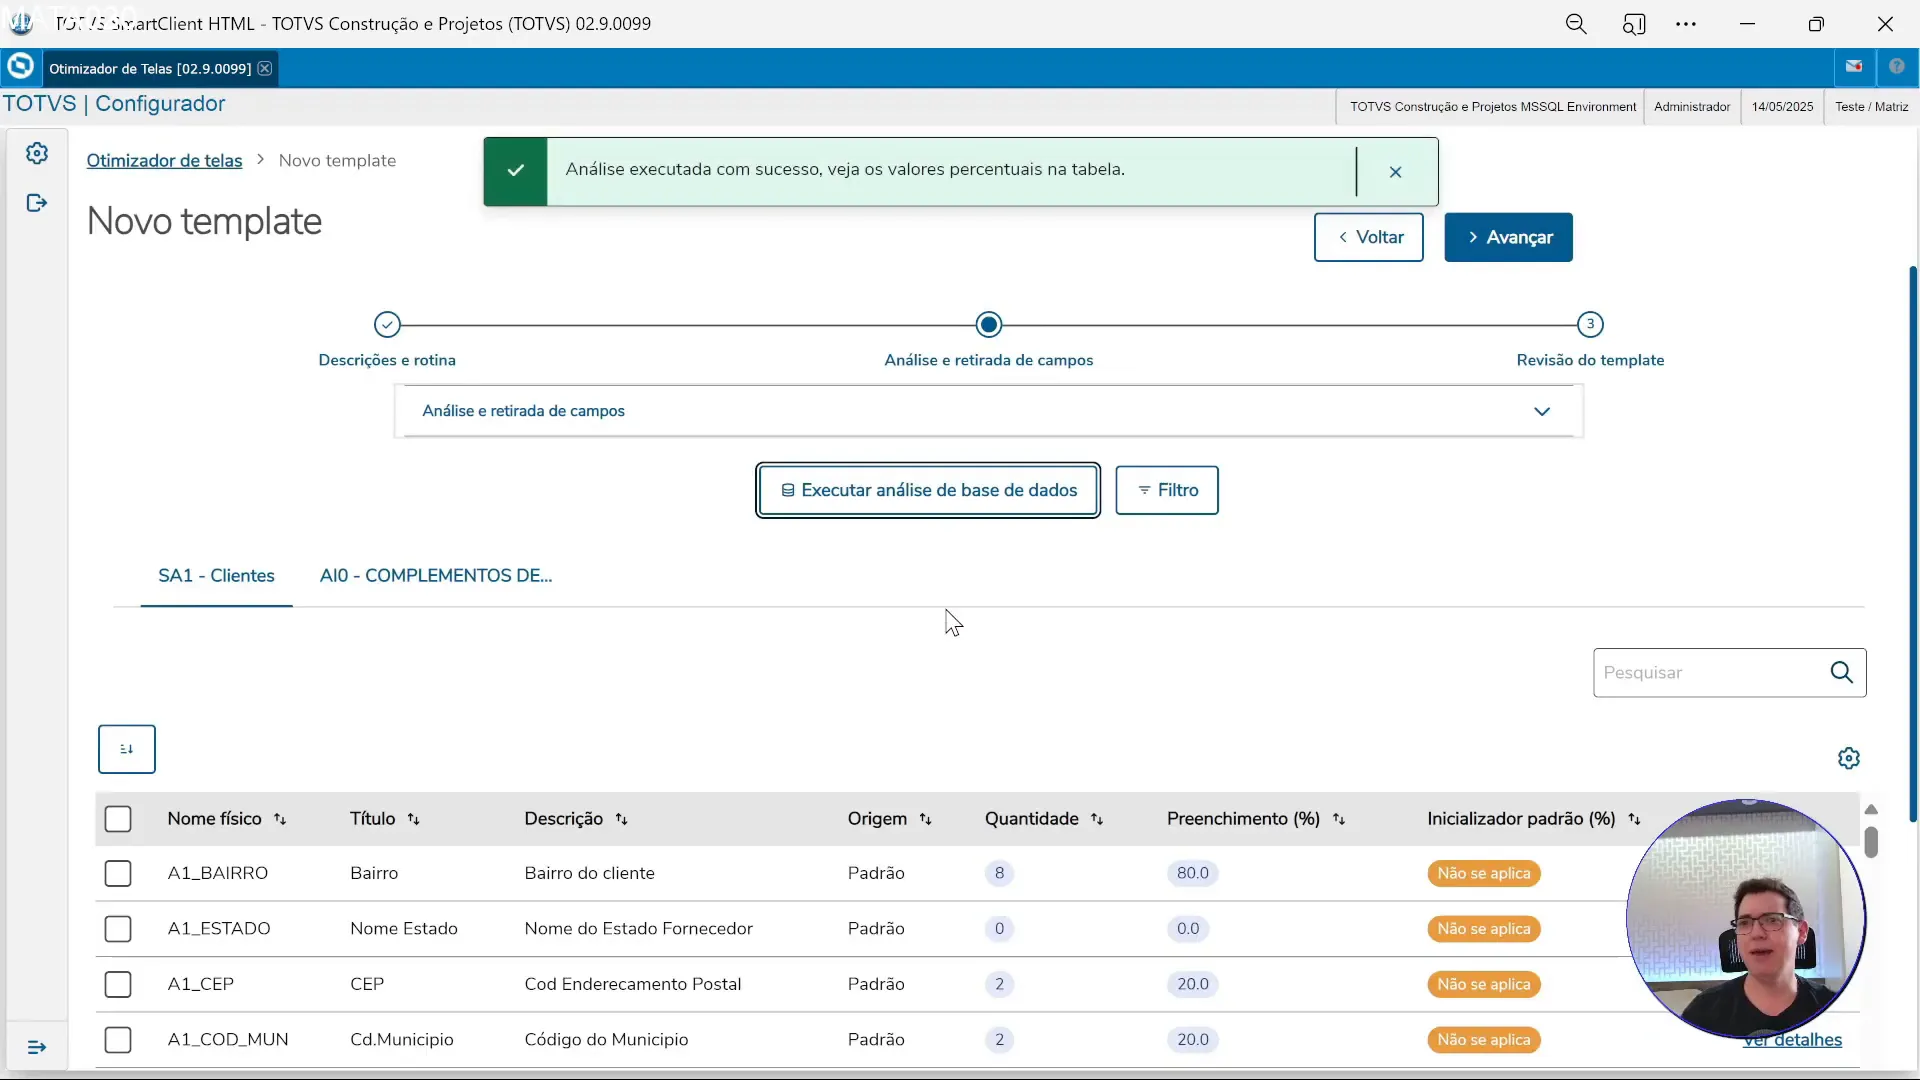Open the settings gear in left sidebar

point(37,153)
